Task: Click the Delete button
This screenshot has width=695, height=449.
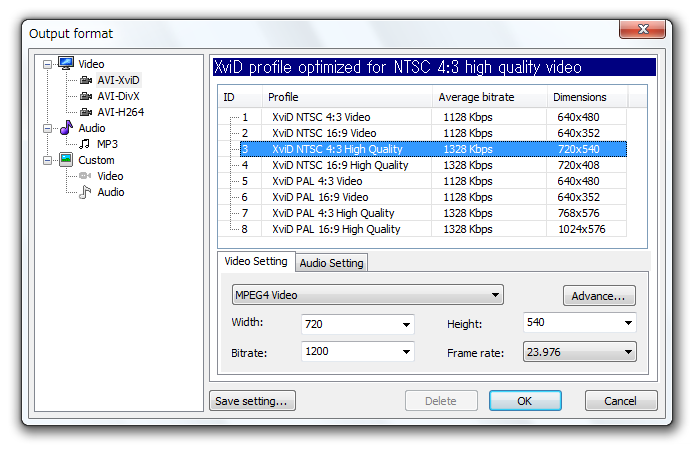Action: coord(441,401)
